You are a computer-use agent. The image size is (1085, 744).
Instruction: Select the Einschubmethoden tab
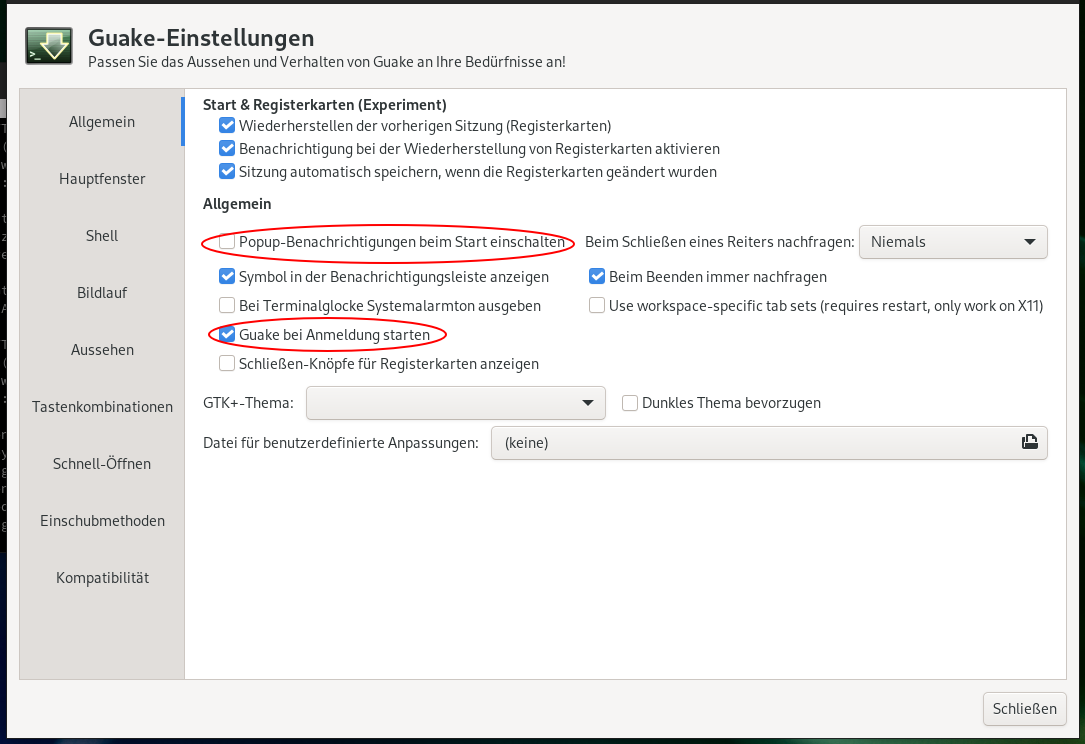(102, 520)
